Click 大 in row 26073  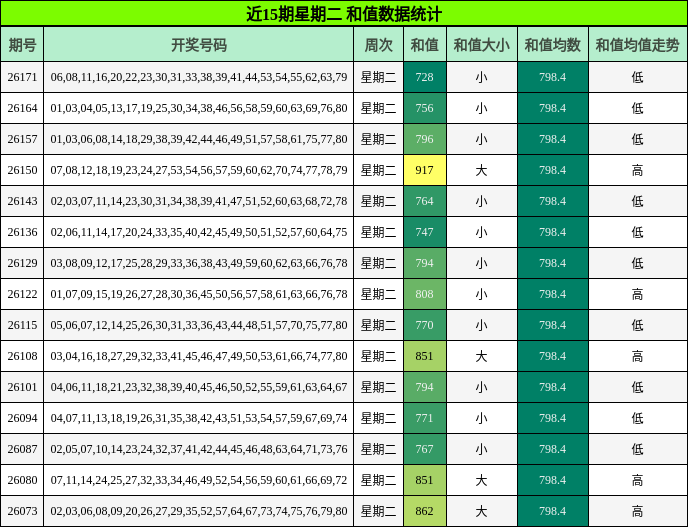pyautogui.click(x=481, y=511)
